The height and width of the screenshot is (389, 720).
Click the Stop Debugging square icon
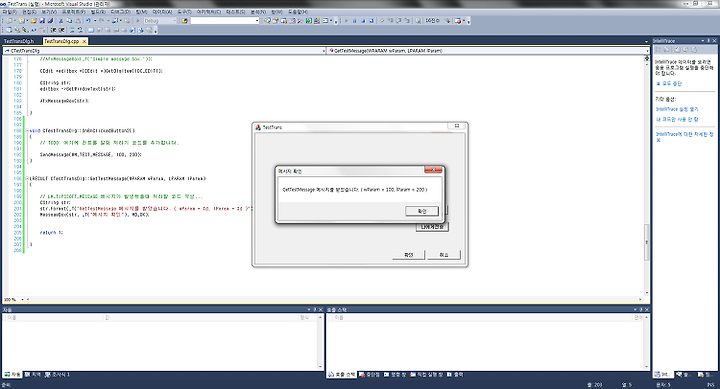(363, 21)
